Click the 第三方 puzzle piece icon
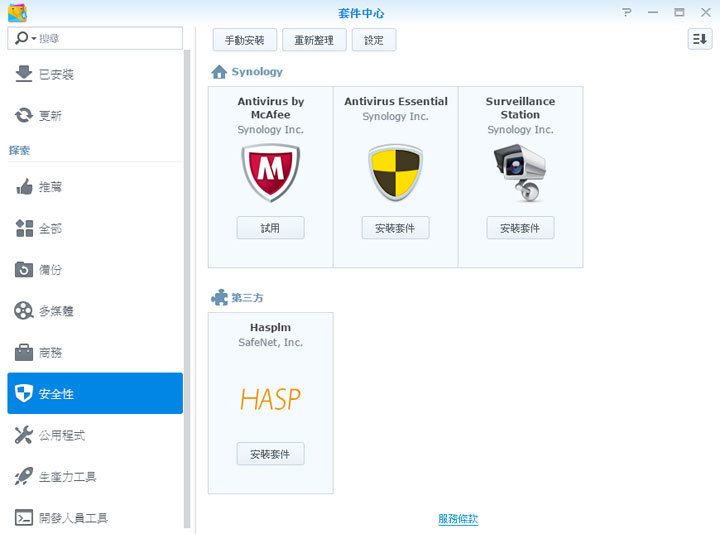 [219, 298]
